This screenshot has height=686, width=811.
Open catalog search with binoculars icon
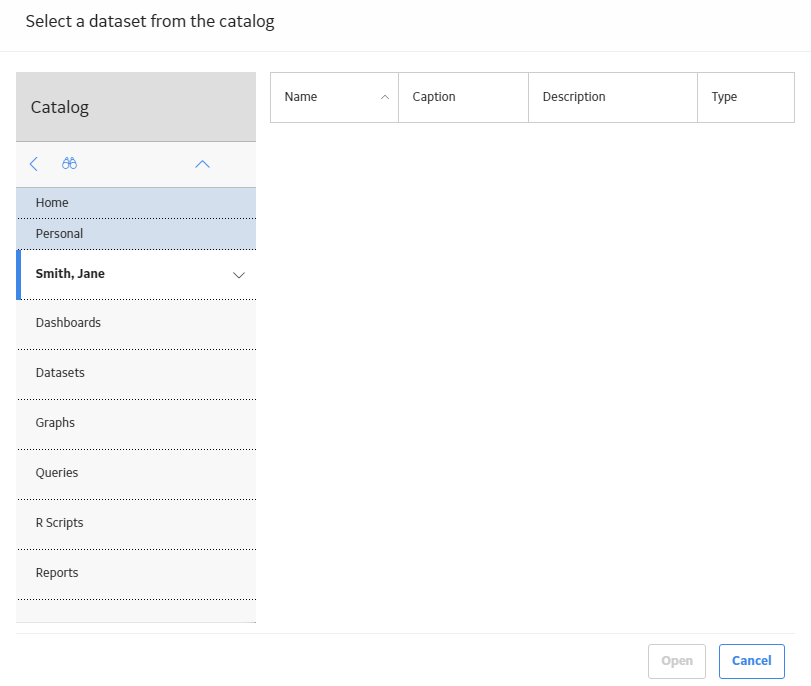69,163
